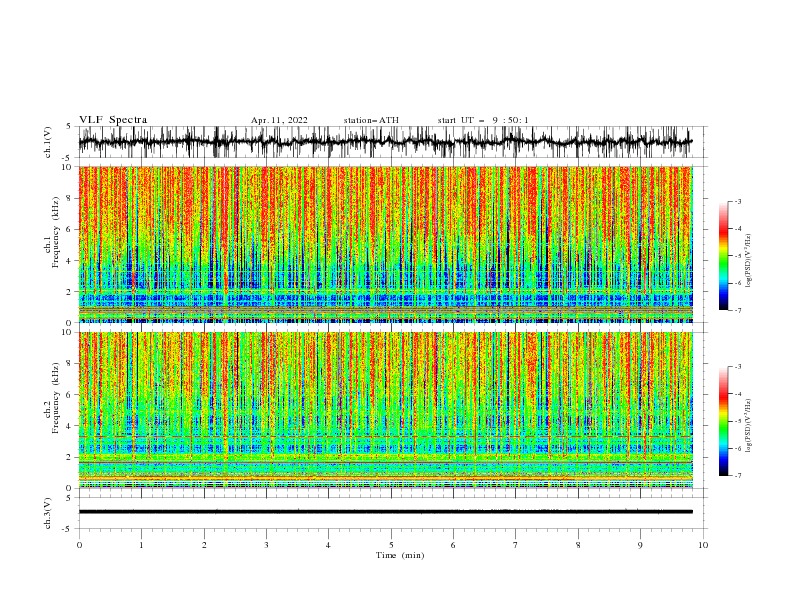Click inside the ch.2 spectrogram panel
The width and height of the screenshot is (792, 612).
(x=386, y=410)
